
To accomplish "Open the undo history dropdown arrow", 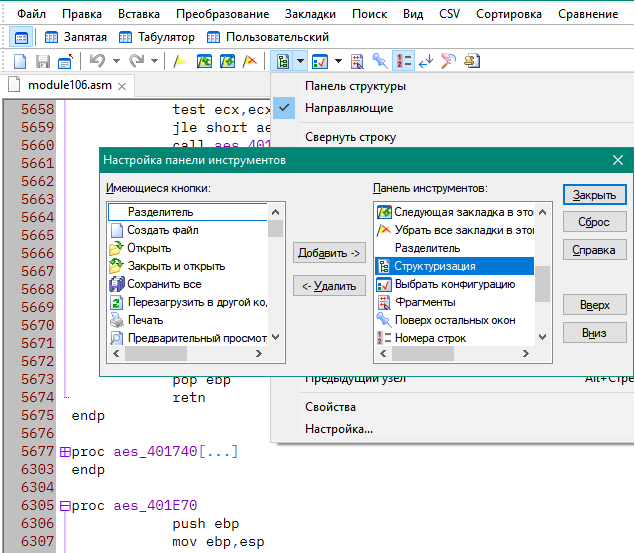I will (x=116, y=61).
